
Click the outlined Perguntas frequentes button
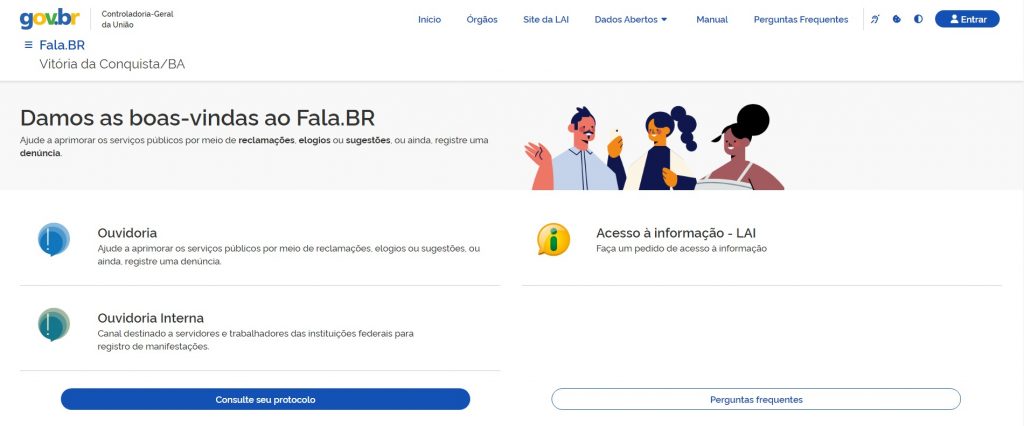[756, 399]
